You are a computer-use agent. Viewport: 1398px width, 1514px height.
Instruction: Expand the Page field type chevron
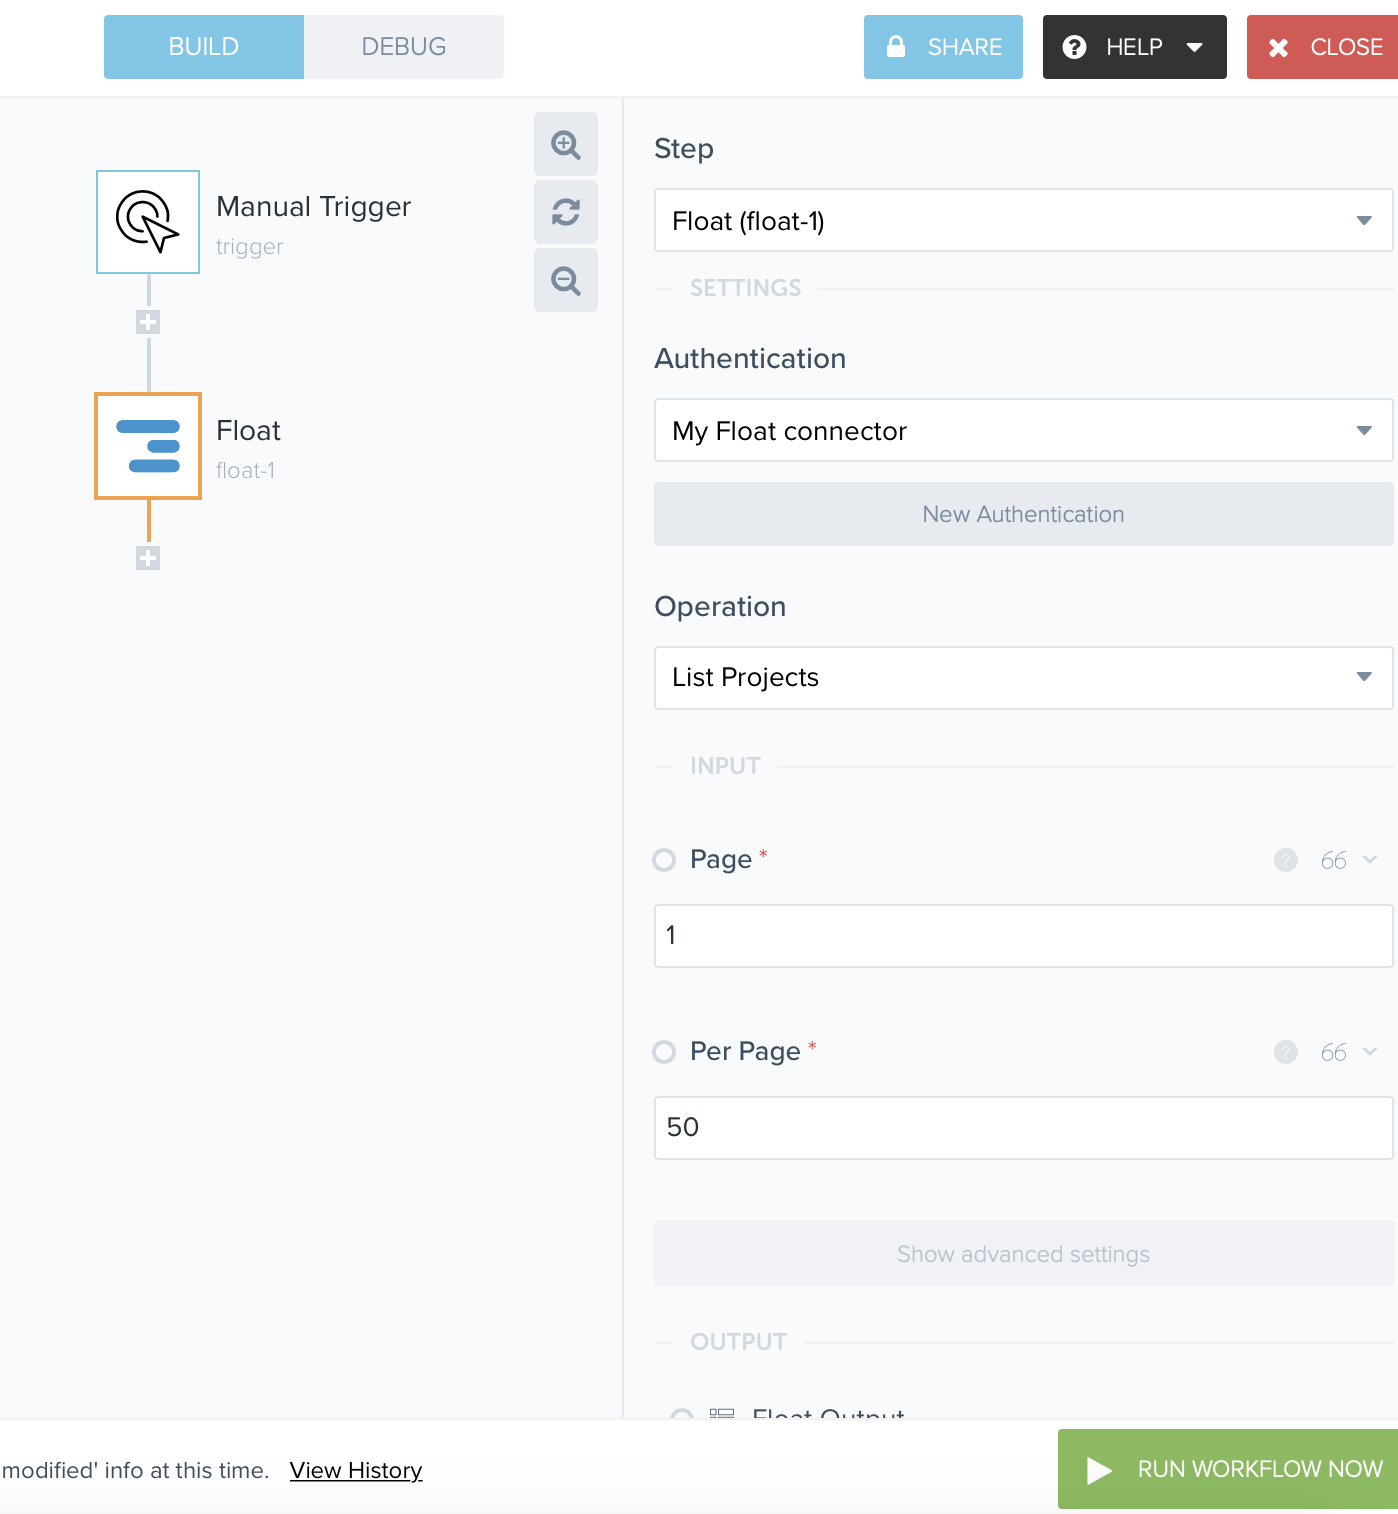tap(1370, 860)
